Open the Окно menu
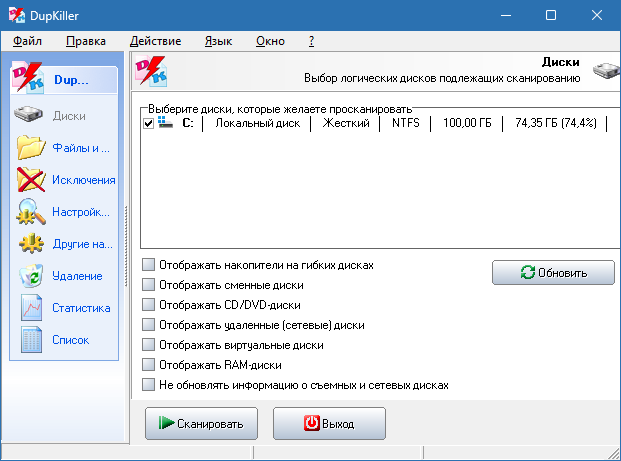Screen dimensions: 621x461 coord(270,41)
